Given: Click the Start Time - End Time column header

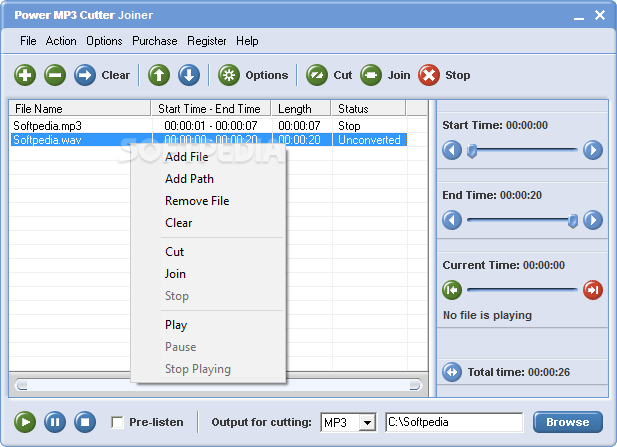Looking at the screenshot, I should tap(211, 108).
